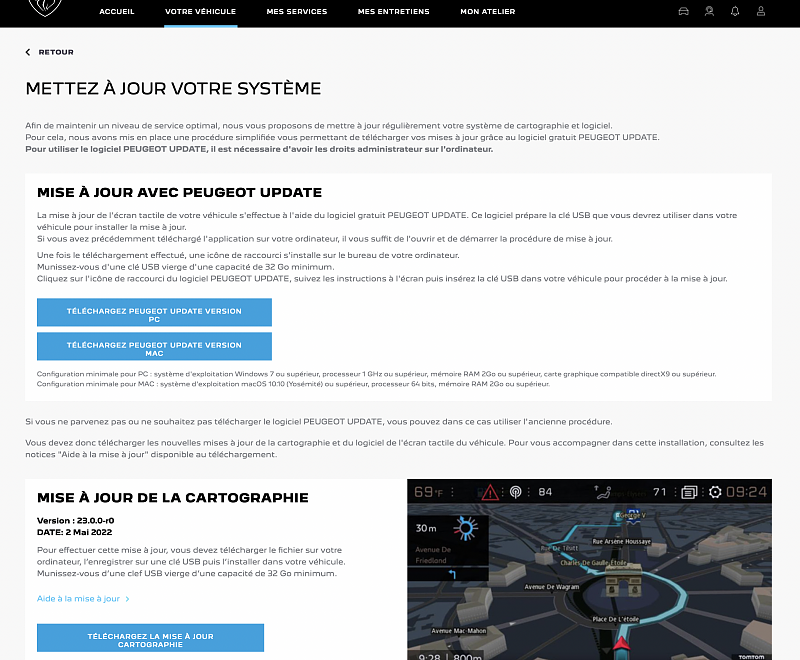Click the Configuration minimale pour PC line
This screenshot has height=660, width=800.
(377, 374)
